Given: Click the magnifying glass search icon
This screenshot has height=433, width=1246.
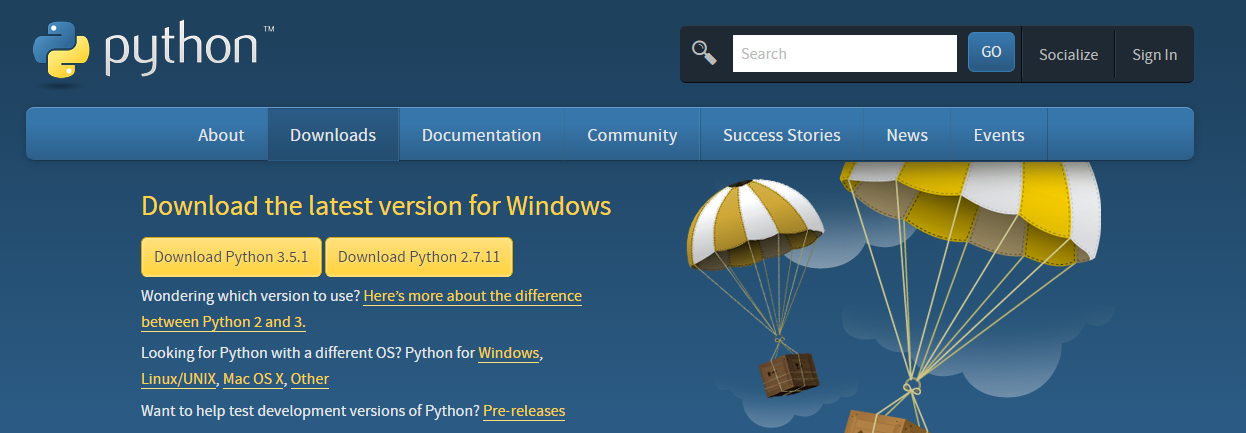Looking at the screenshot, I should pyautogui.click(x=704, y=53).
